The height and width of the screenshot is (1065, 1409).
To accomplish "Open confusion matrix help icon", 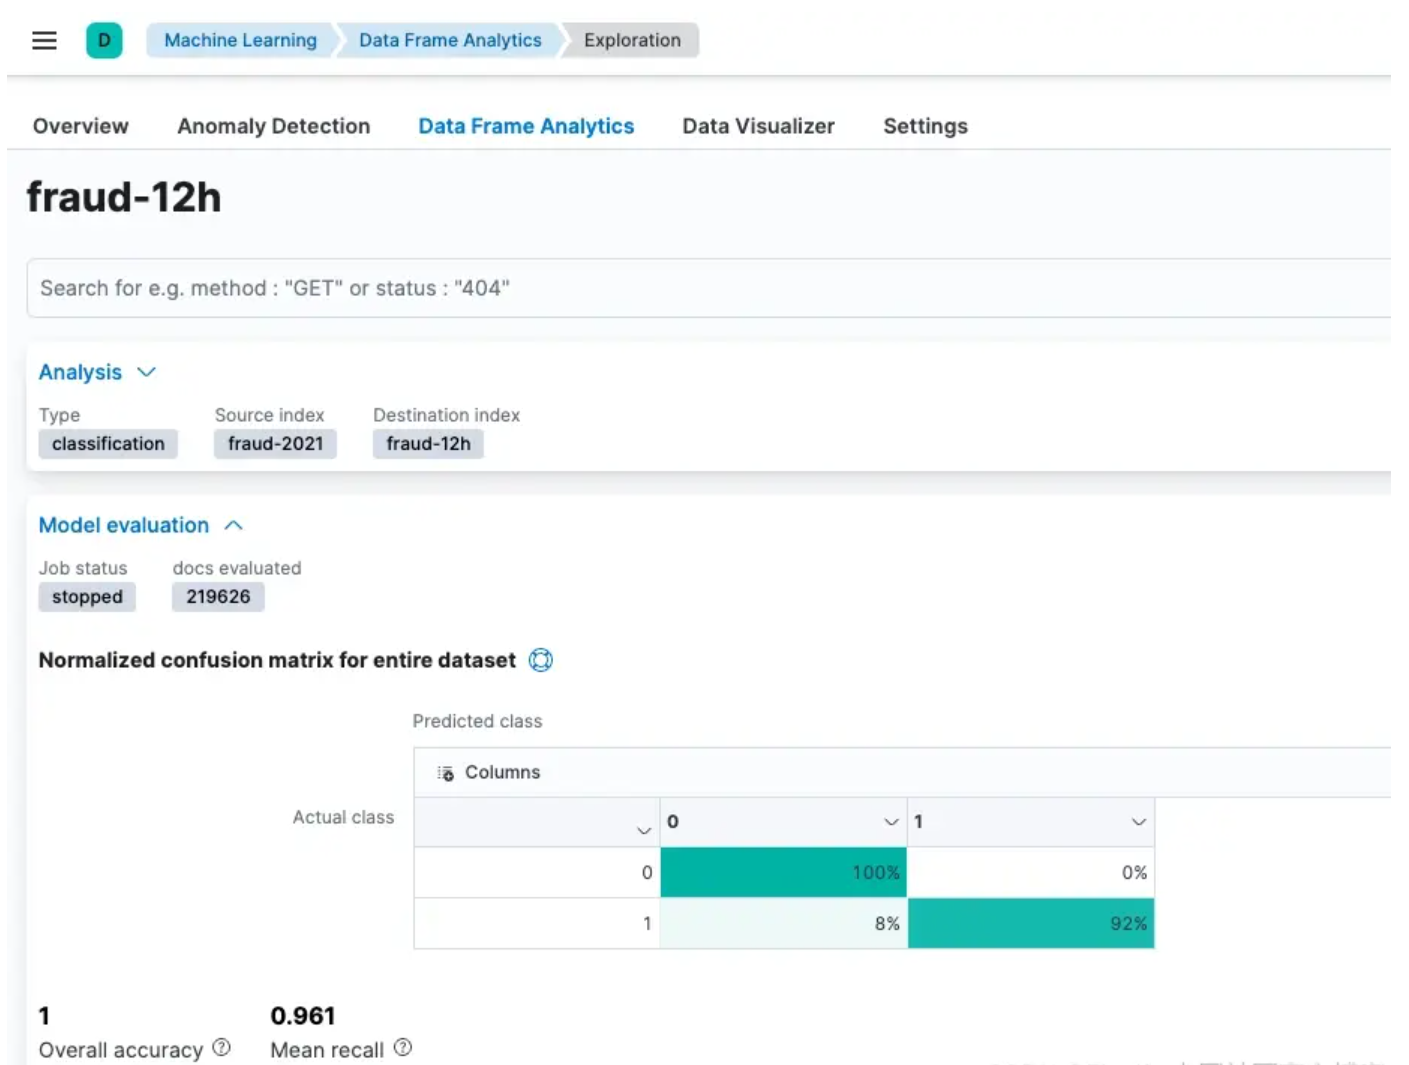I will point(541,660).
